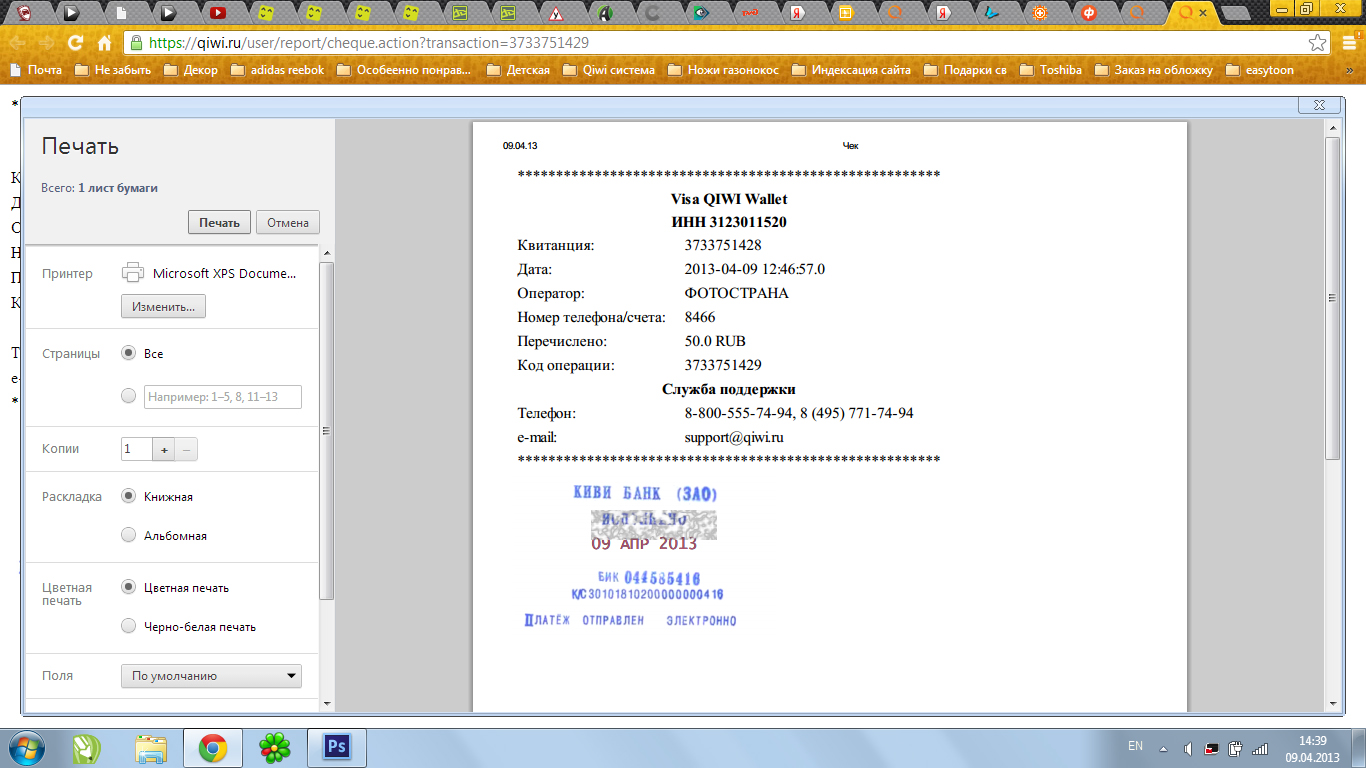Open the 'Почта' bookmarks folder
The image size is (1366, 768).
36,70
